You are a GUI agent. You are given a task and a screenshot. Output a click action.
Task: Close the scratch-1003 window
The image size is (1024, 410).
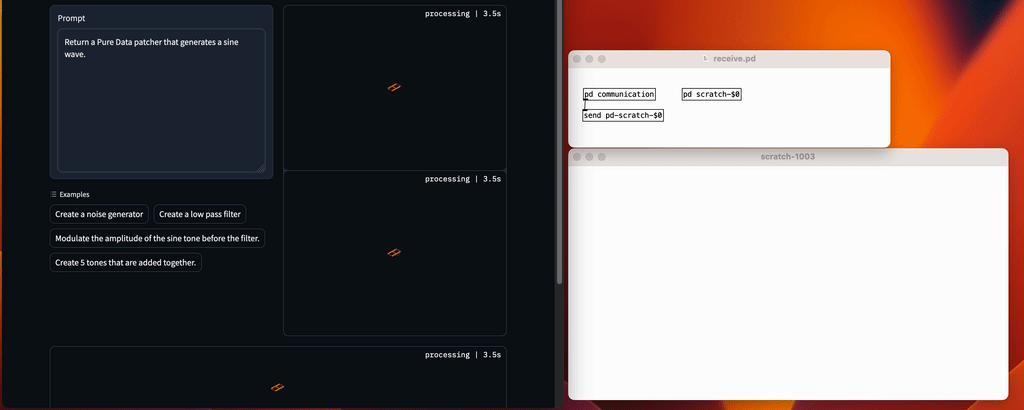[577, 157]
